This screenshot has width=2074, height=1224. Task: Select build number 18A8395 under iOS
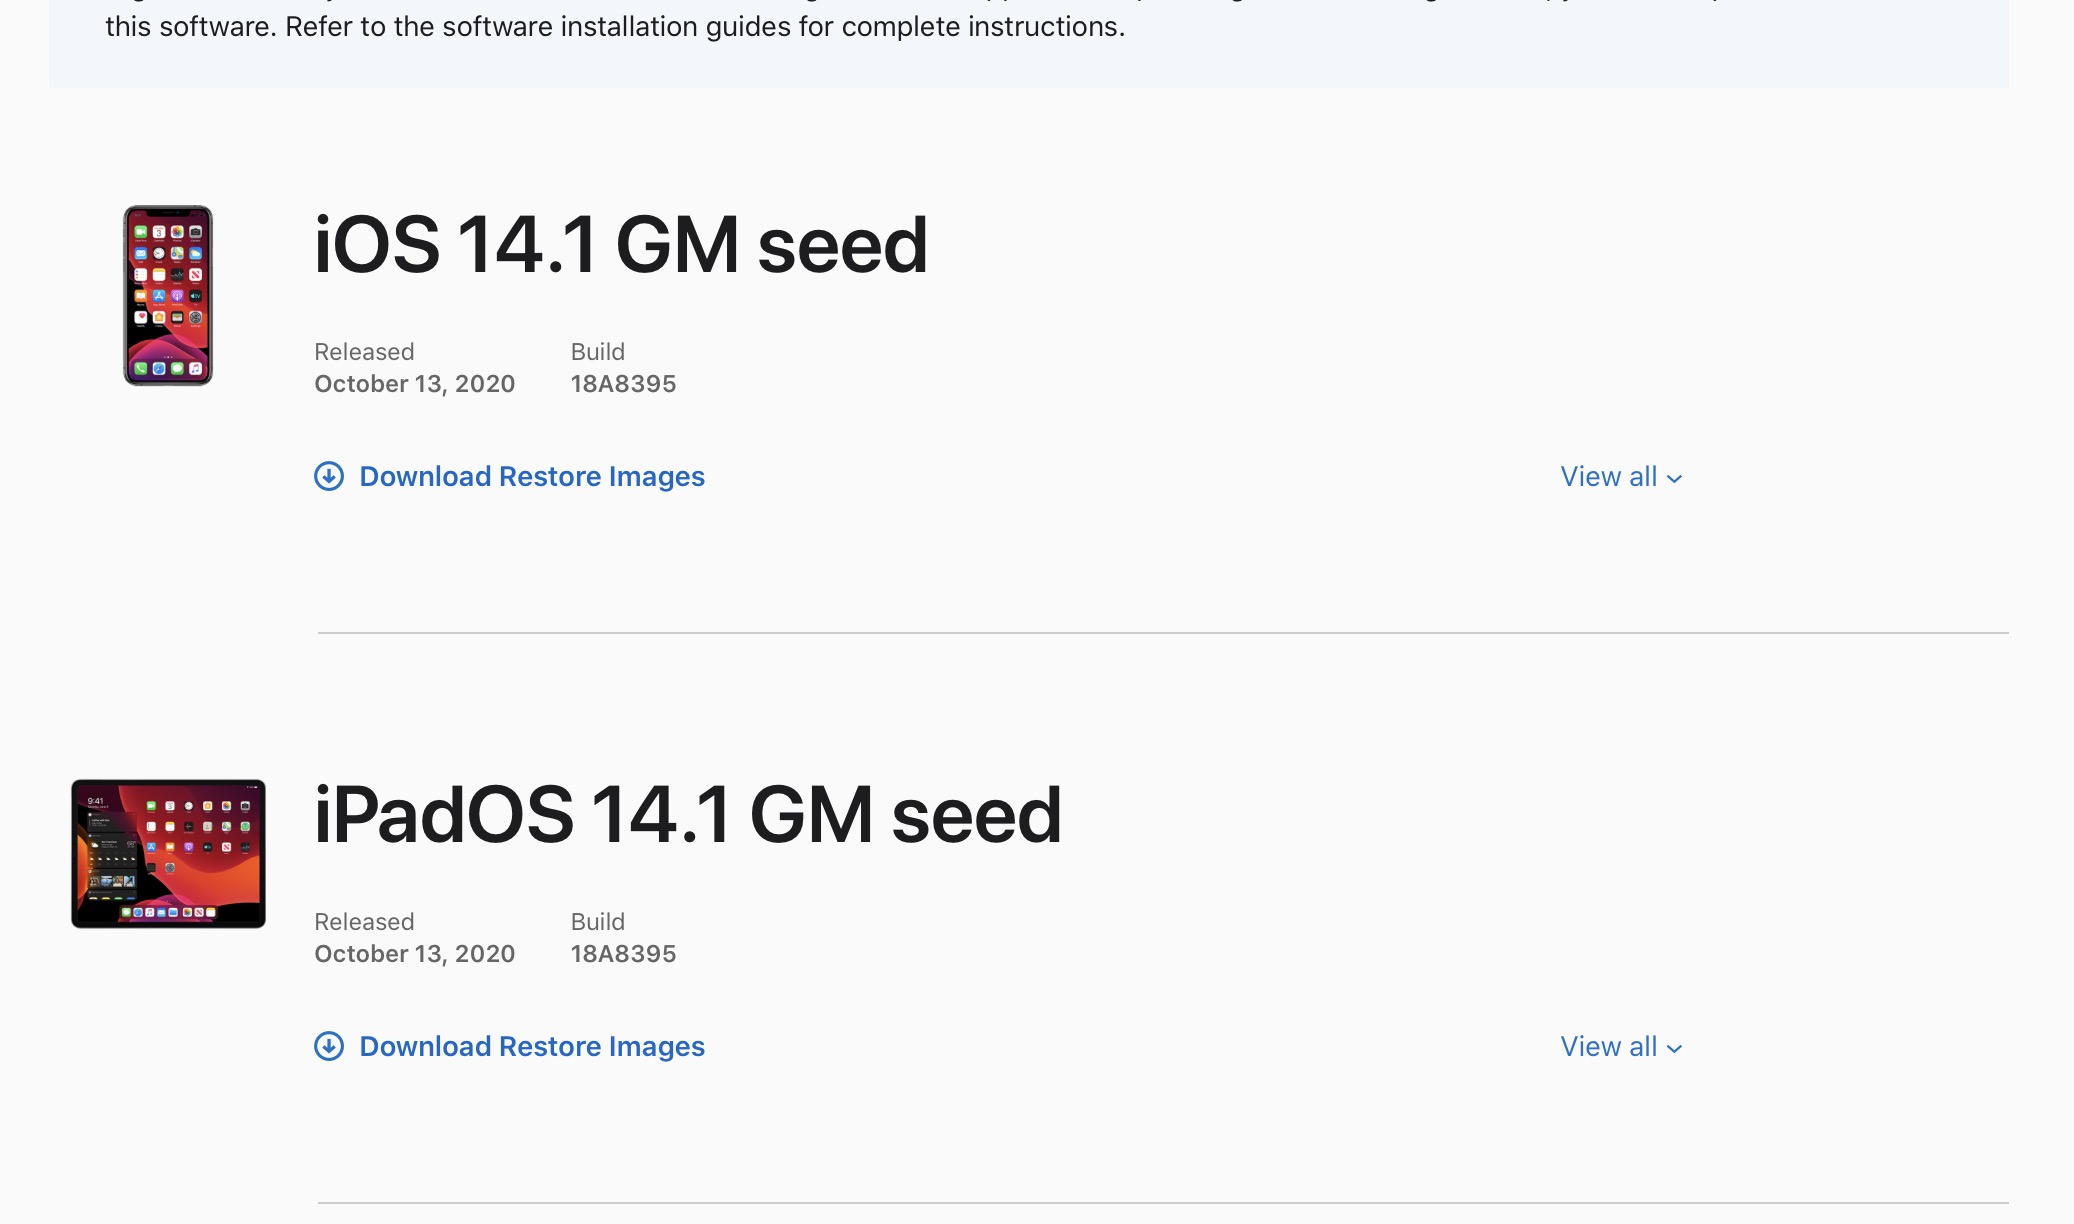coord(623,384)
